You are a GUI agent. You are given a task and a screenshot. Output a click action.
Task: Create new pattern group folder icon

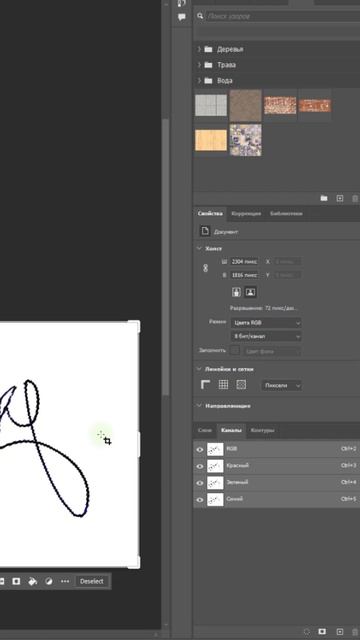click(x=324, y=198)
